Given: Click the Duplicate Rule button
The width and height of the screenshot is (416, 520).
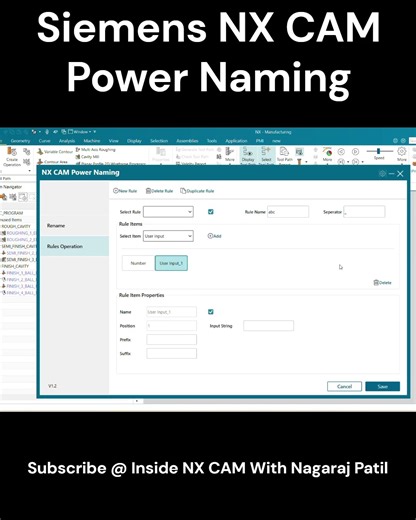Looking at the screenshot, I should (x=197, y=191).
